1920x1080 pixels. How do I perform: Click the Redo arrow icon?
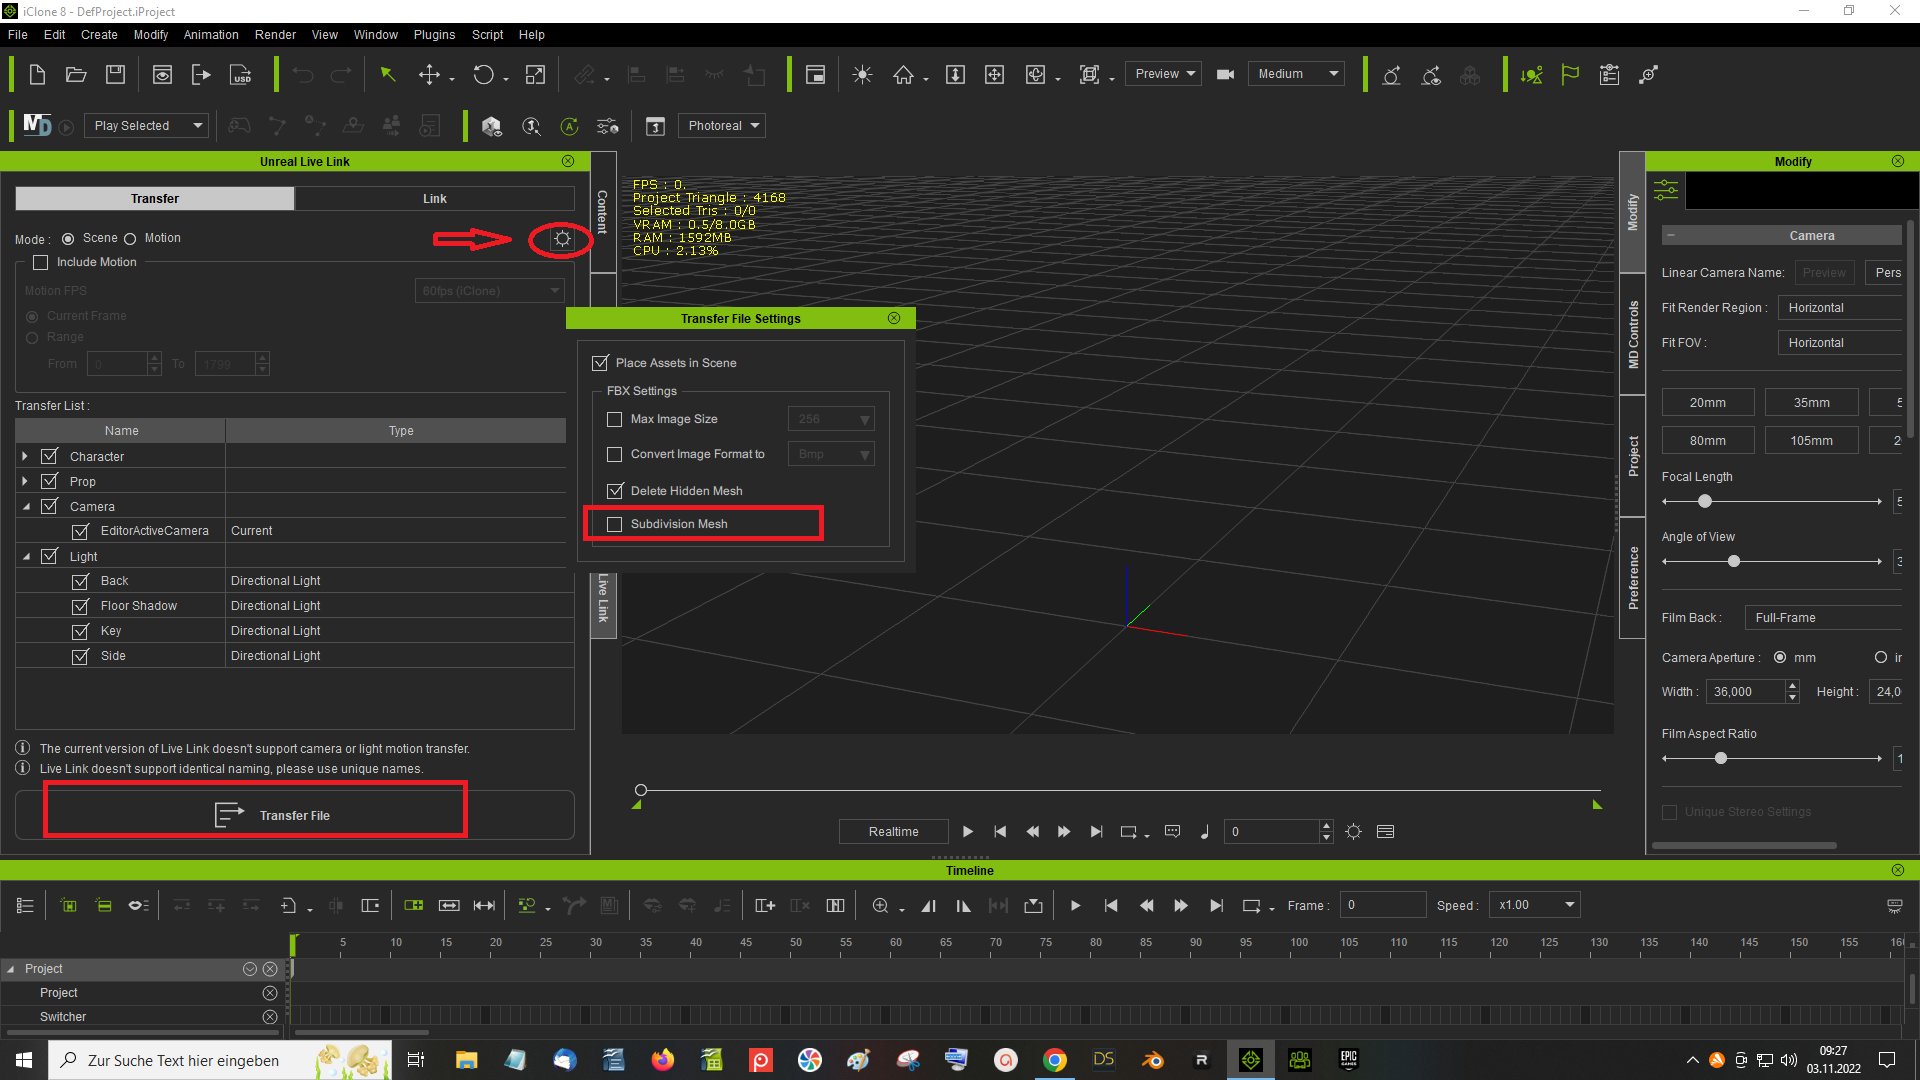(x=341, y=75)
